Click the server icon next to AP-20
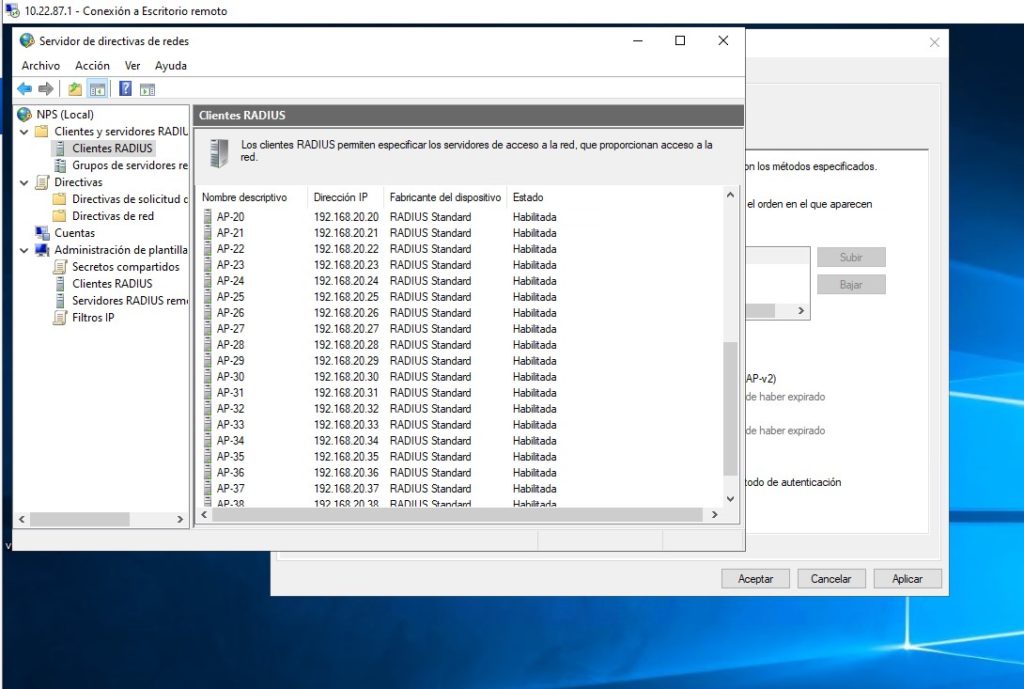 coord(208,216)
